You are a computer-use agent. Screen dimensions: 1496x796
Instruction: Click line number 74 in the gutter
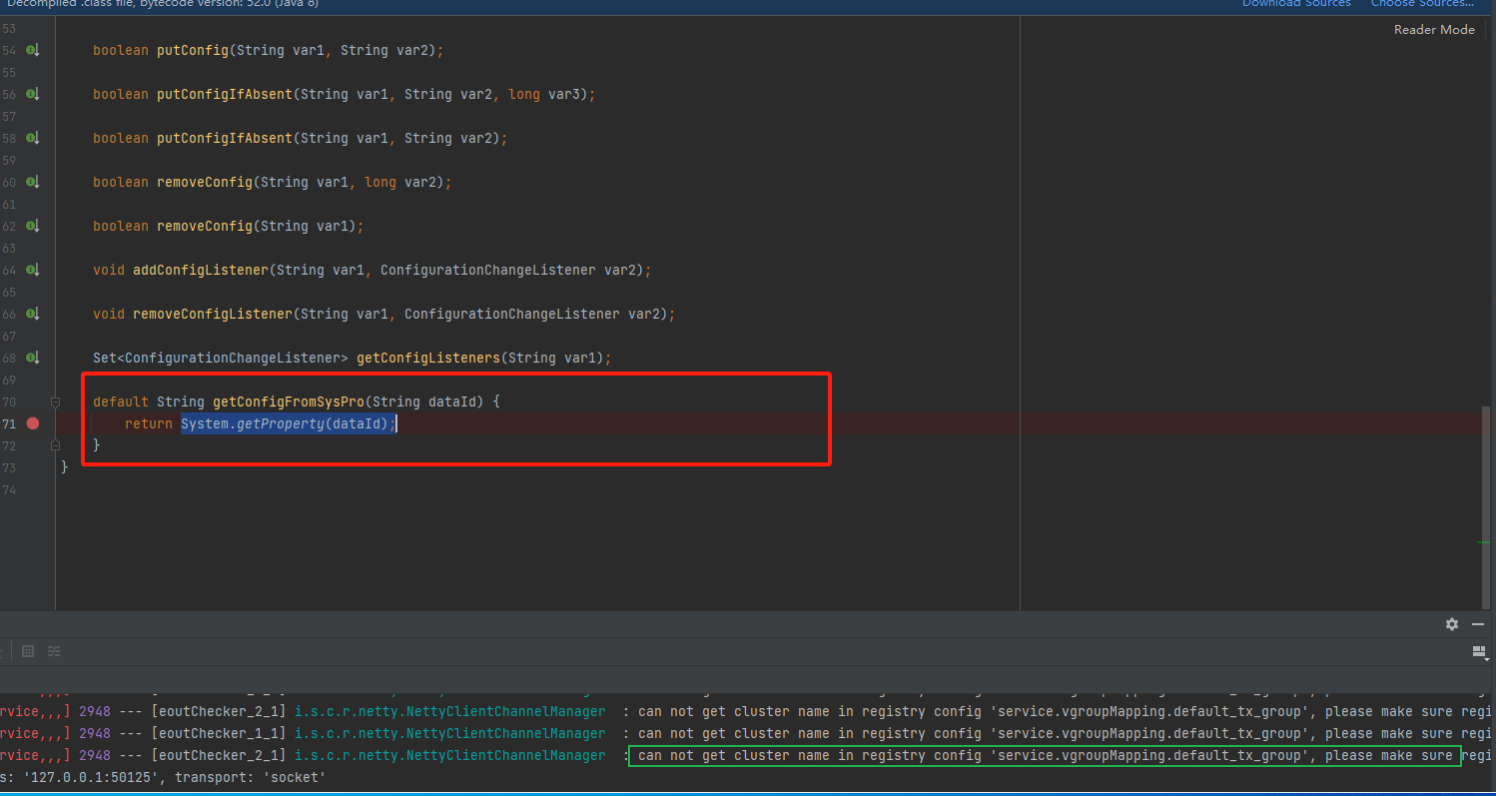(x=9, y=490)
